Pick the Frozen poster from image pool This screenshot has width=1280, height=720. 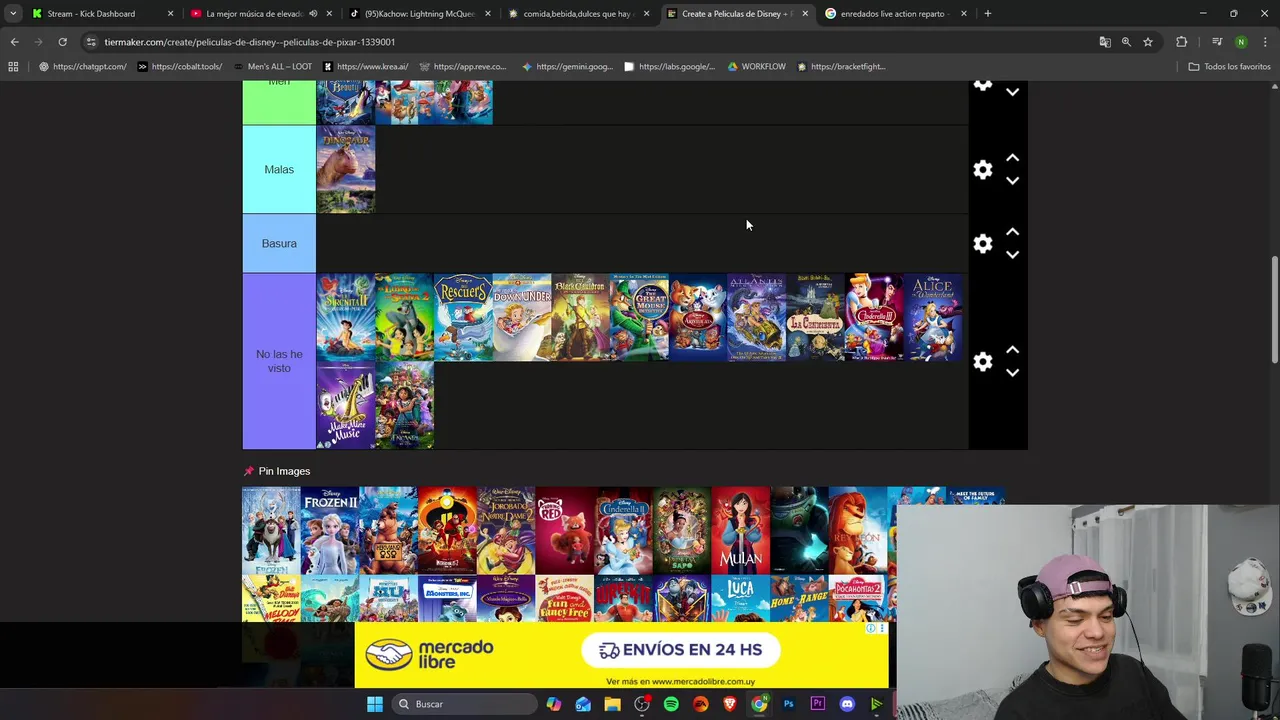[x=271, y=530]
